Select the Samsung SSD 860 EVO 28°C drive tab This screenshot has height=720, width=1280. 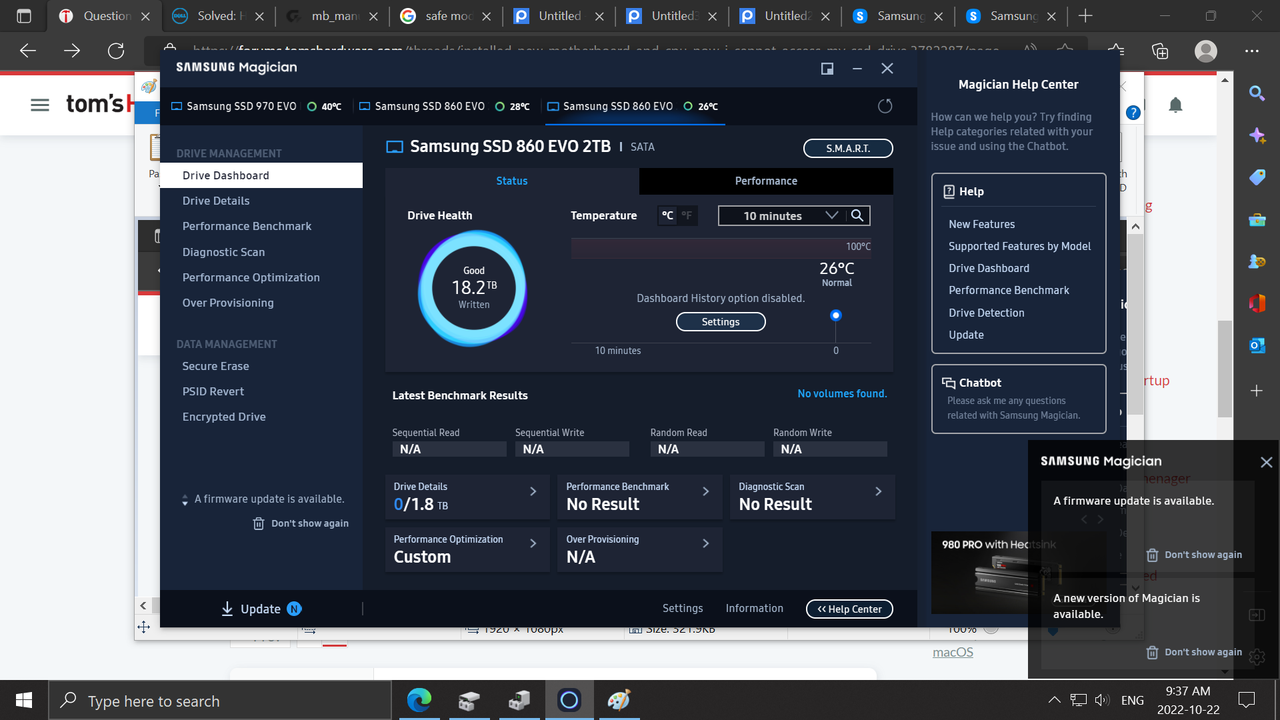tap(445, 106)
